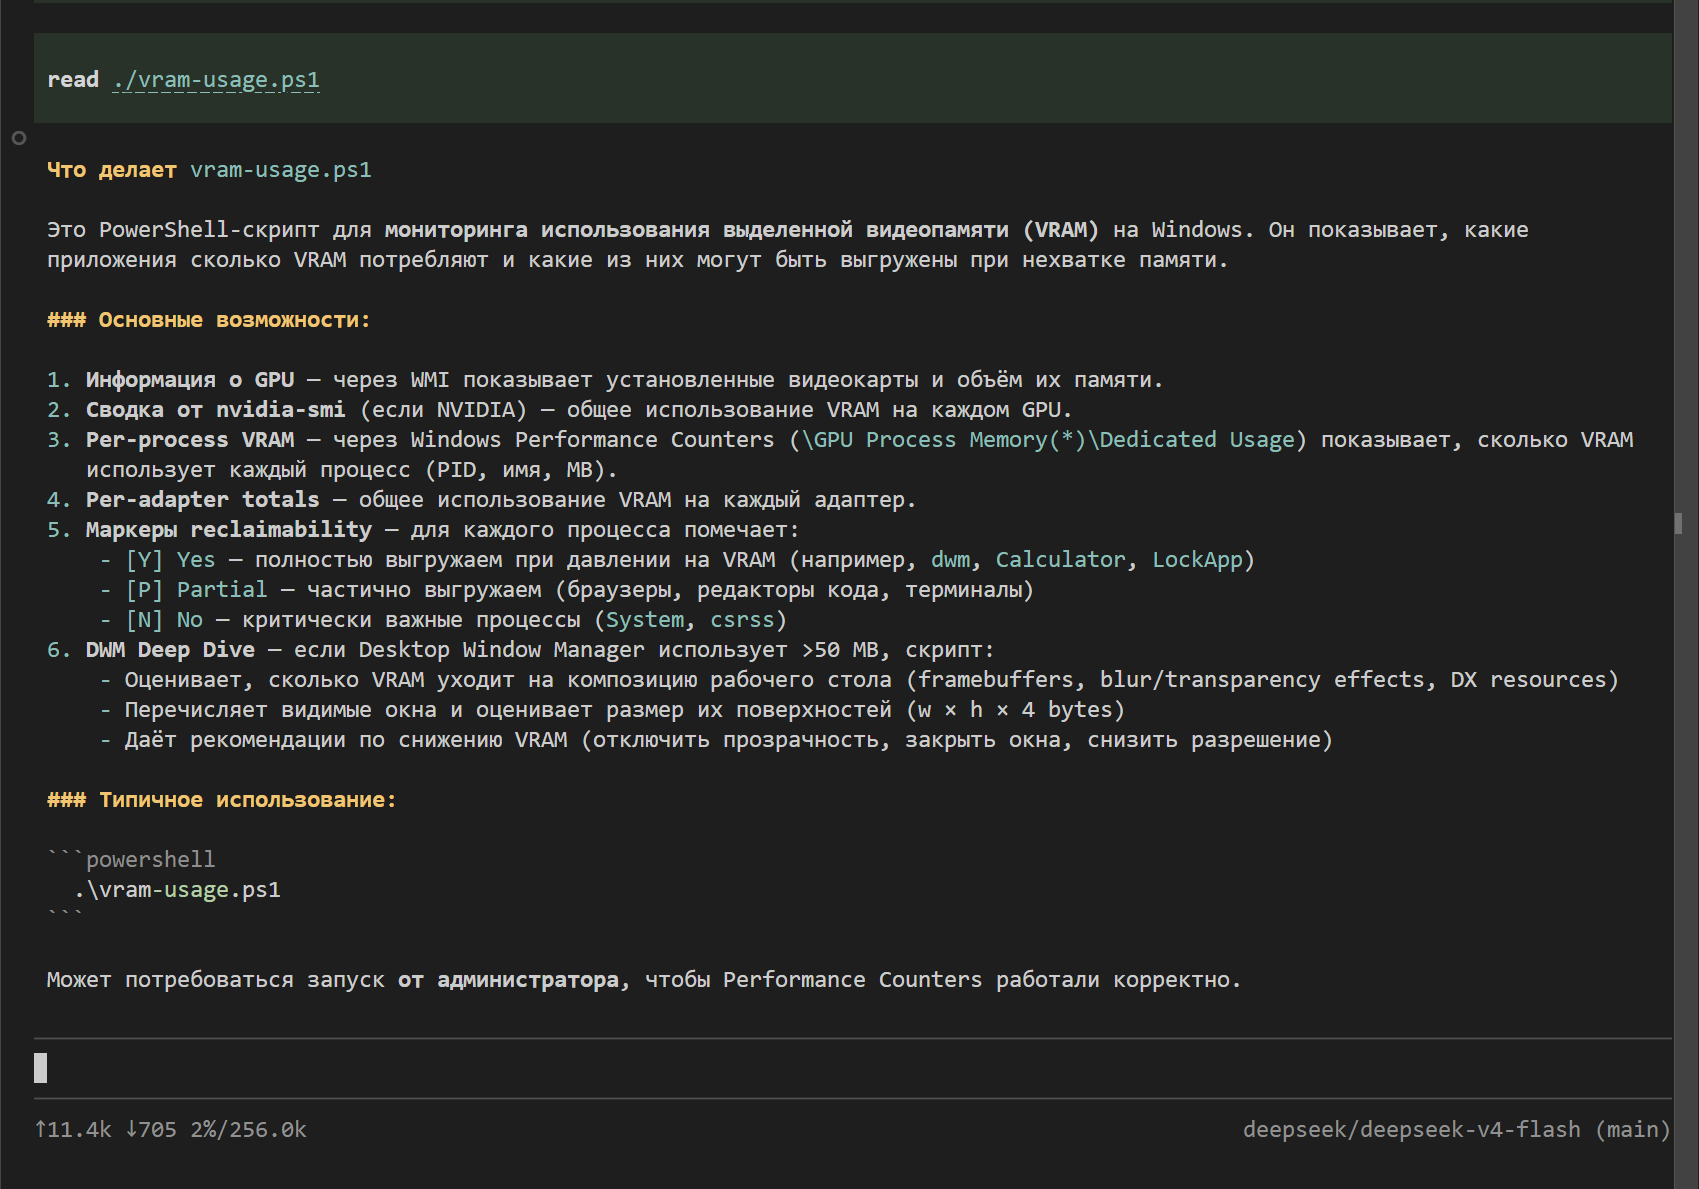Click the small circle marker in the left gutter
The image size is (1699, 1189).
coord(19,138)
